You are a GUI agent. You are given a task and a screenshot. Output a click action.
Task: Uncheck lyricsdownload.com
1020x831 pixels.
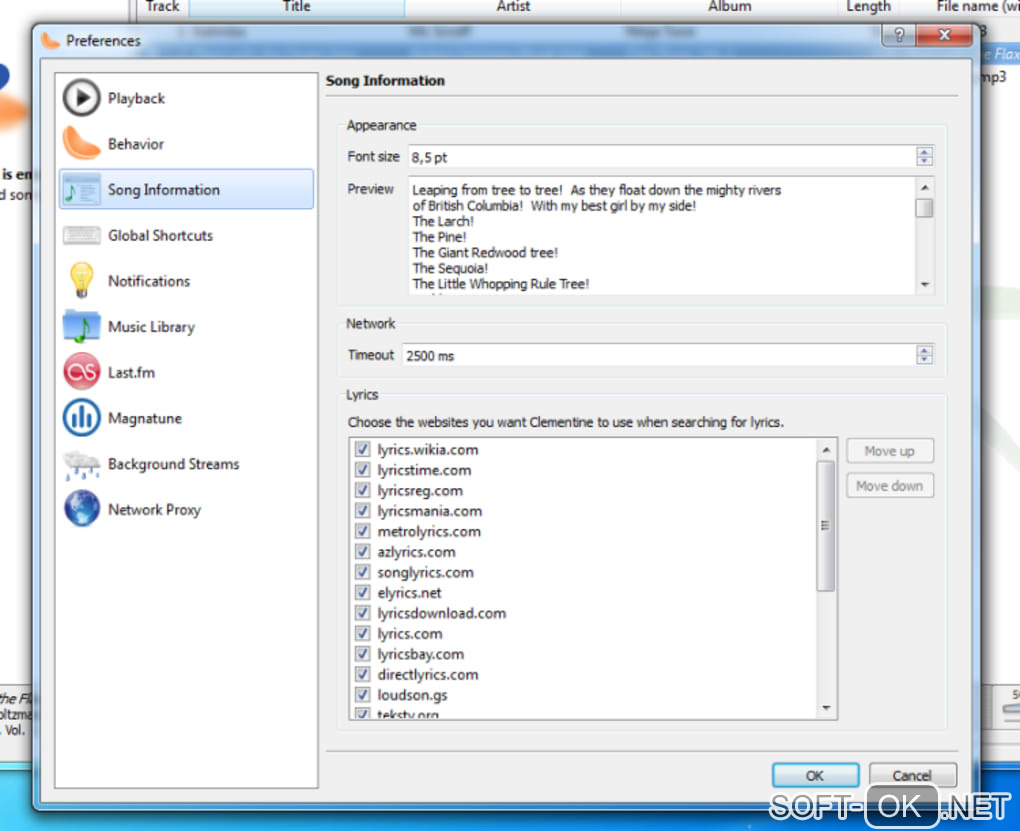tap(362, 612)
